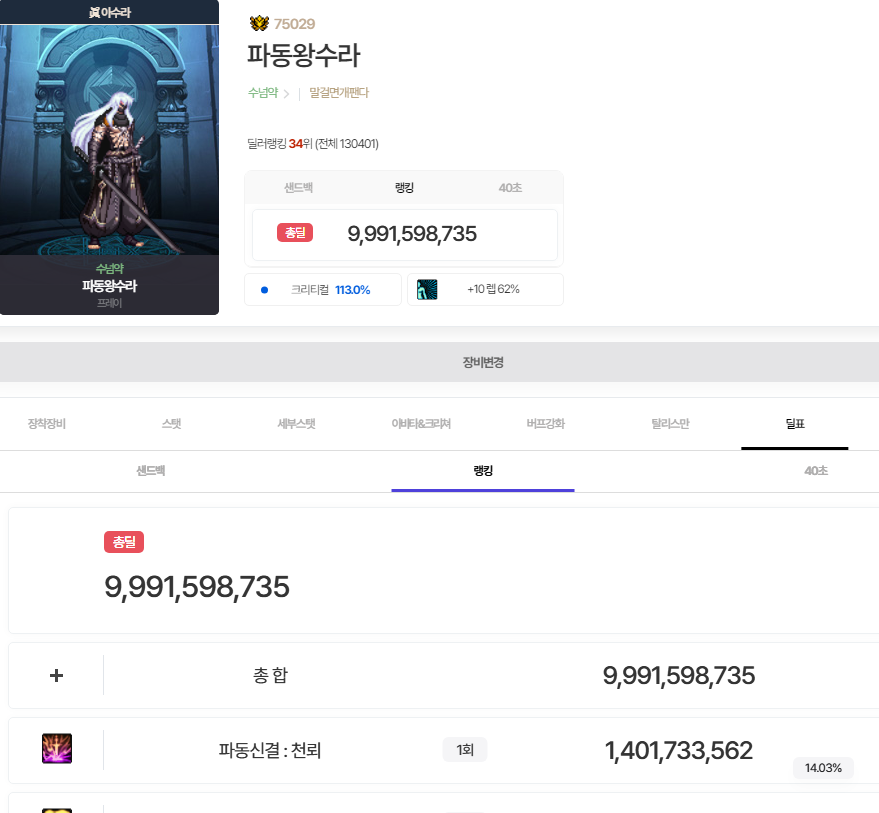Click the 파동신결 : 천뢰 skill icon
Viewport: 879px width, 813px height.
tap(57, 749)
